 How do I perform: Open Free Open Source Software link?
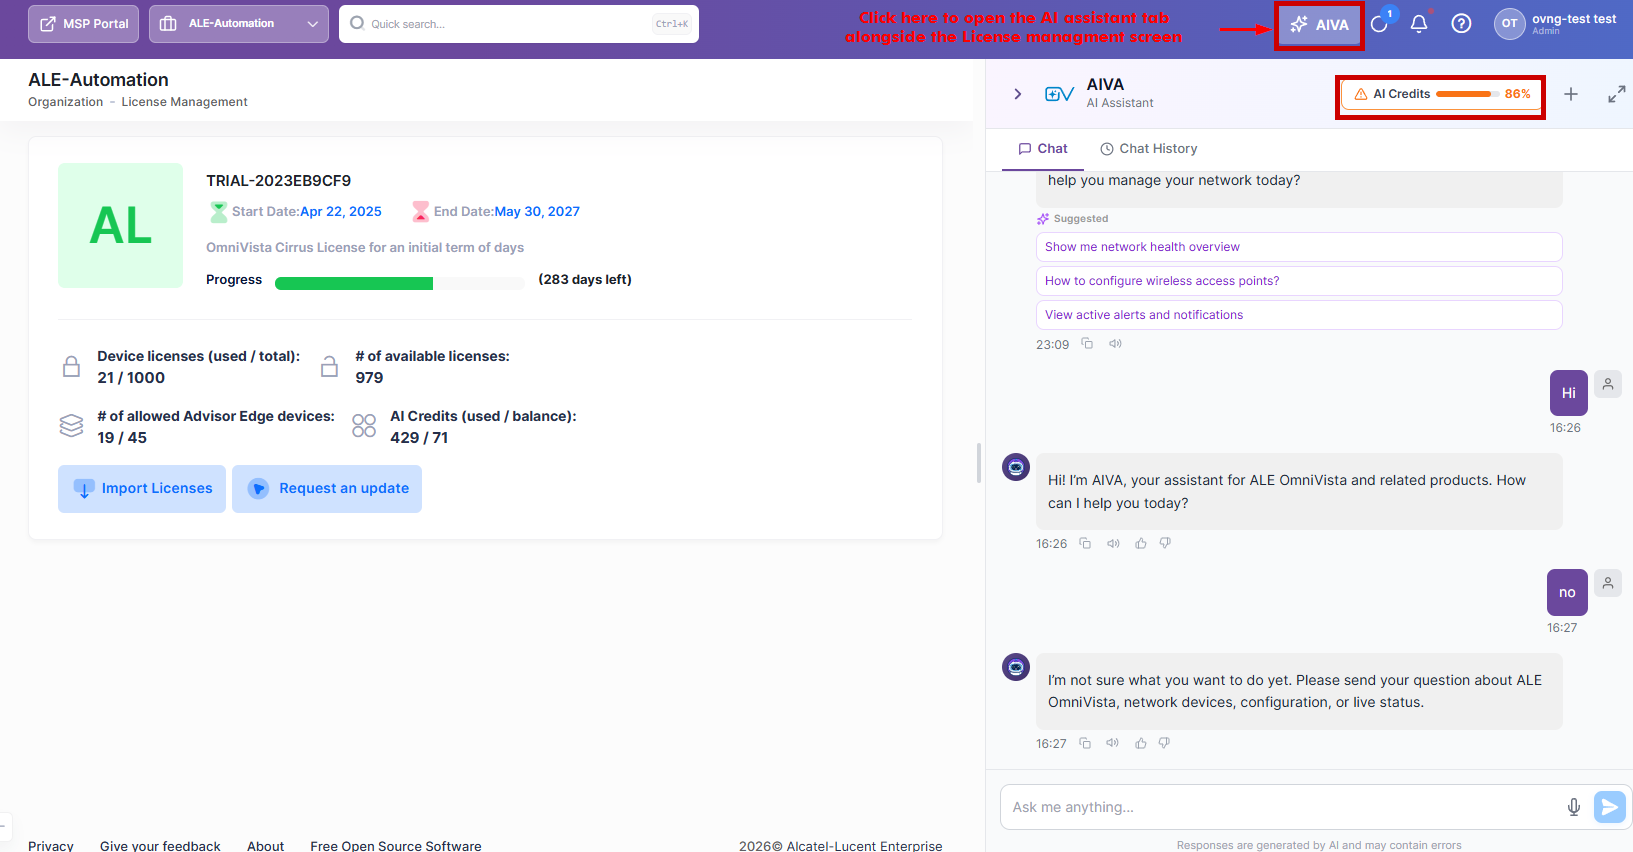click(396, 846)
